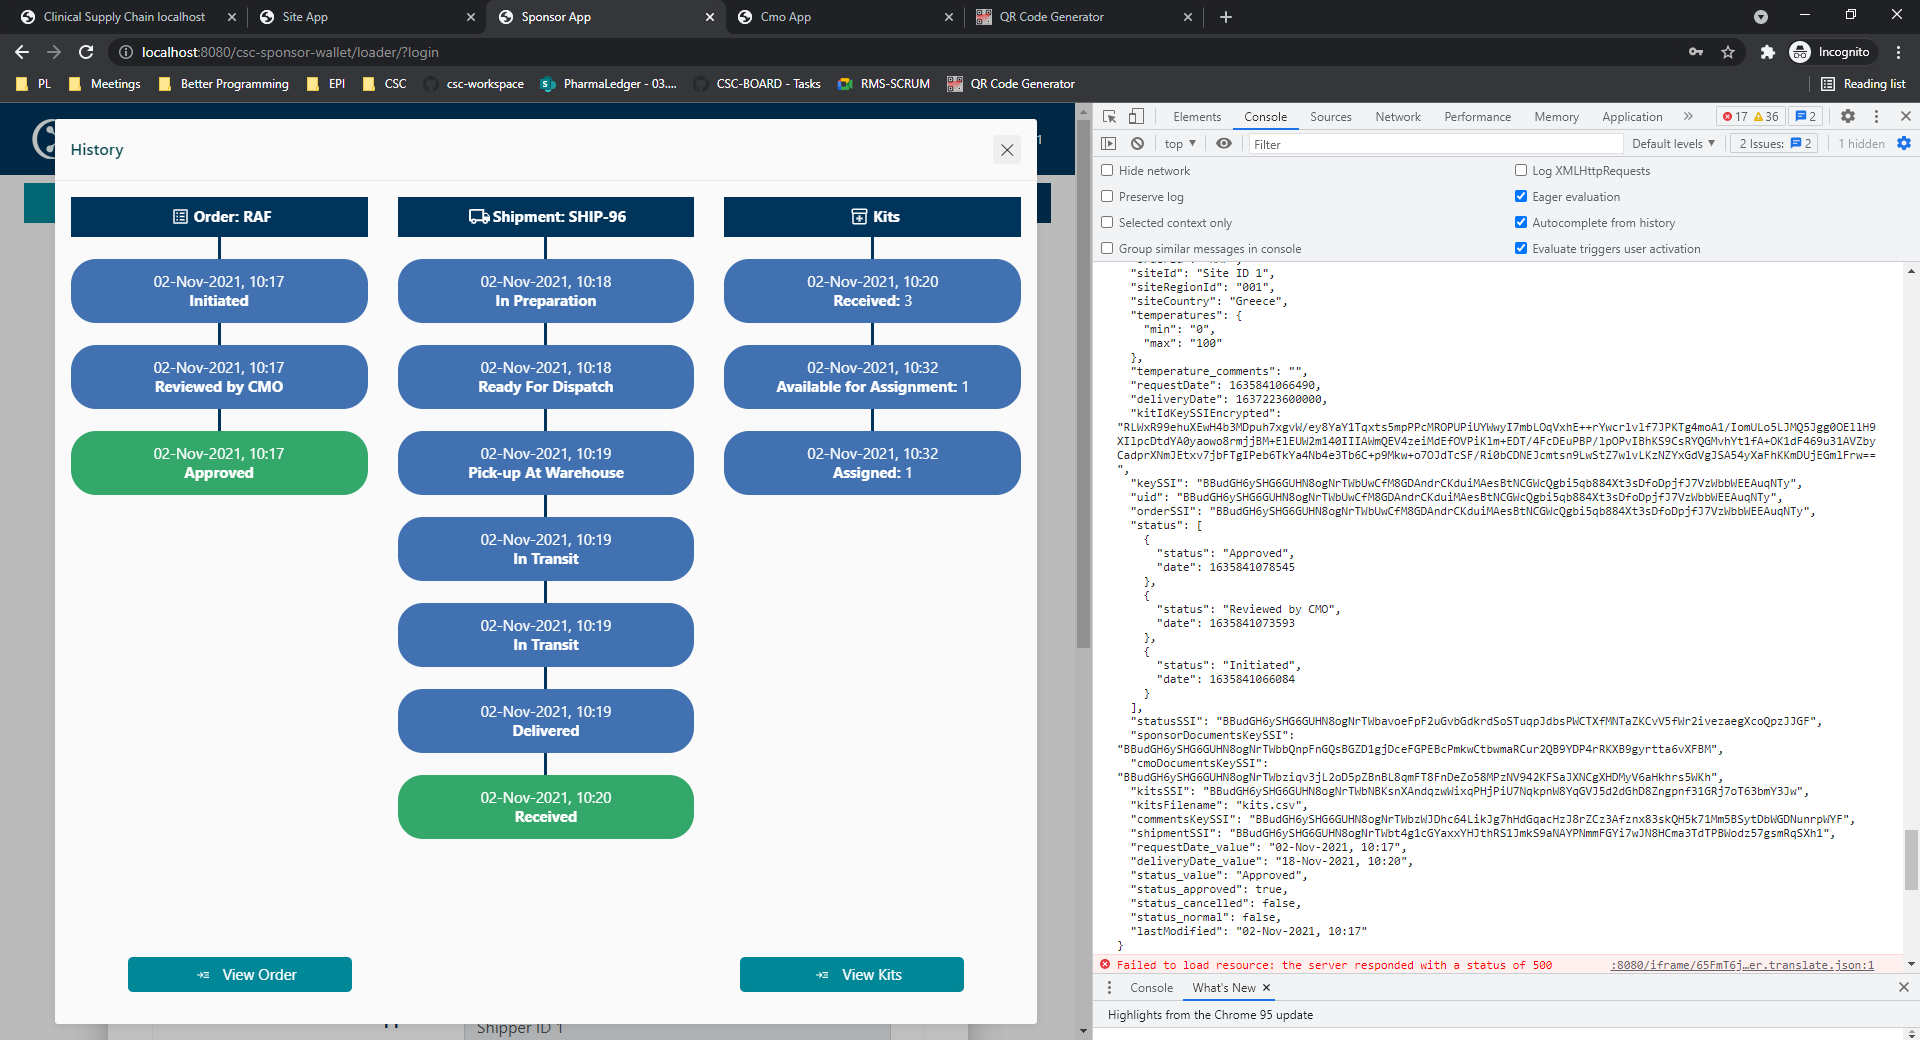
Task: Open a new browser tab with plus
Action: [1226, 17]
